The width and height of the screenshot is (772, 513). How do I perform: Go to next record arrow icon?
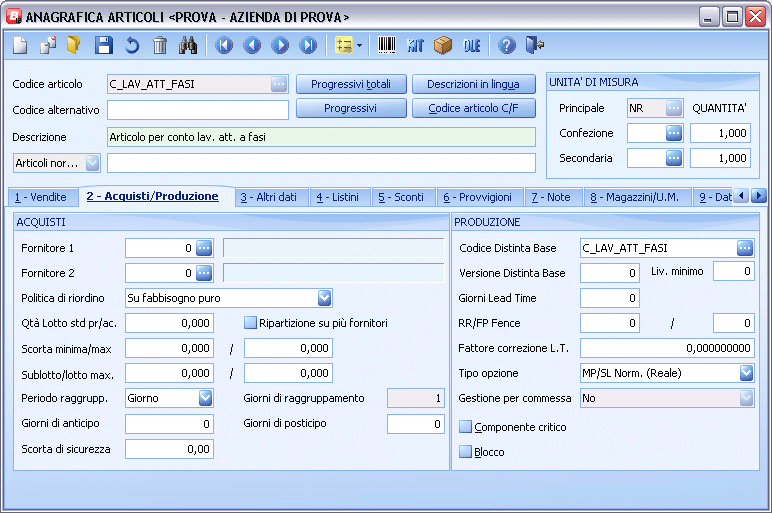pos(281,45)
